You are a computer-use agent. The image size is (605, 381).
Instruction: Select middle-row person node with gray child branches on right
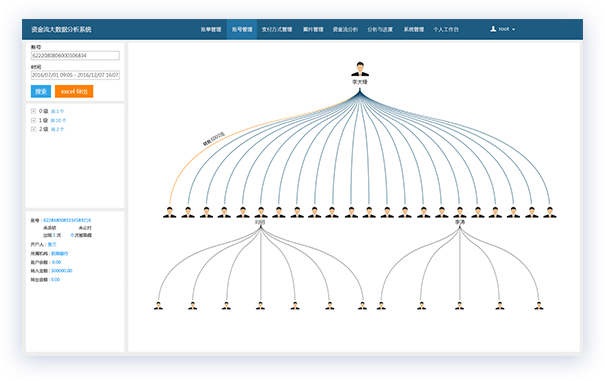pos(460,212)
